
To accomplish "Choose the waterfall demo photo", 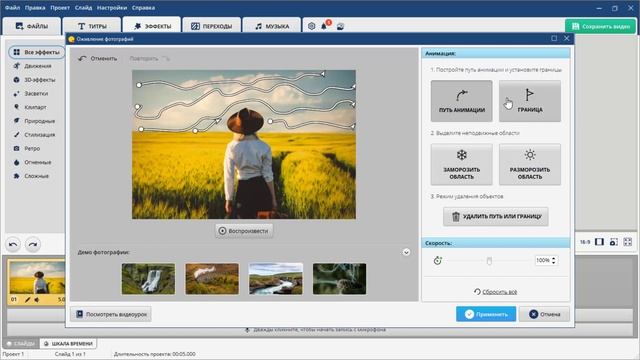I will pyautogui.click(x=148, y=279).
